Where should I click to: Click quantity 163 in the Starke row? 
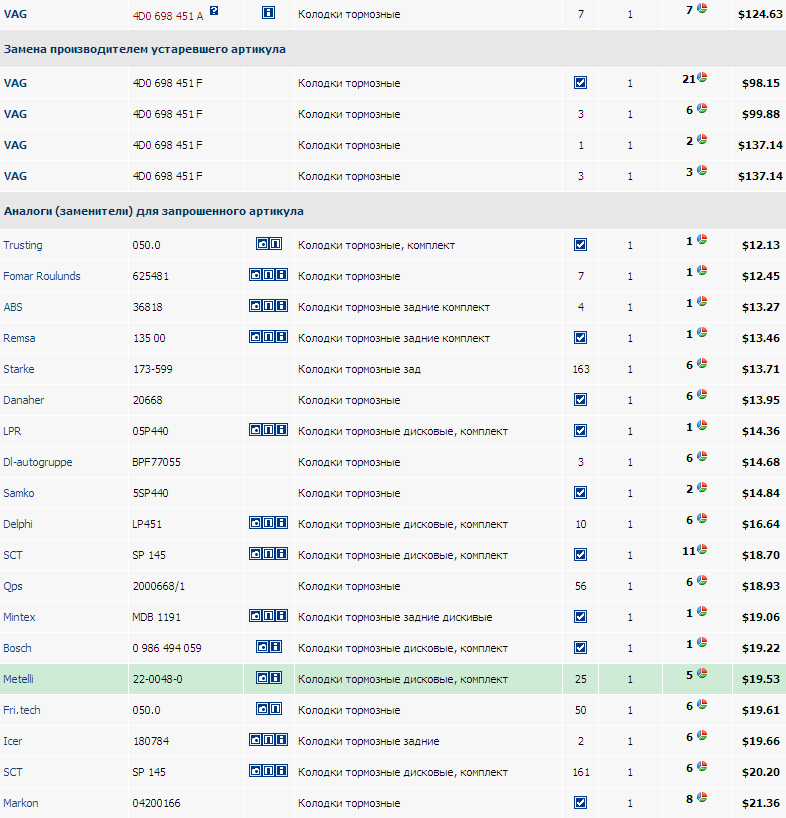pos(581,369)
